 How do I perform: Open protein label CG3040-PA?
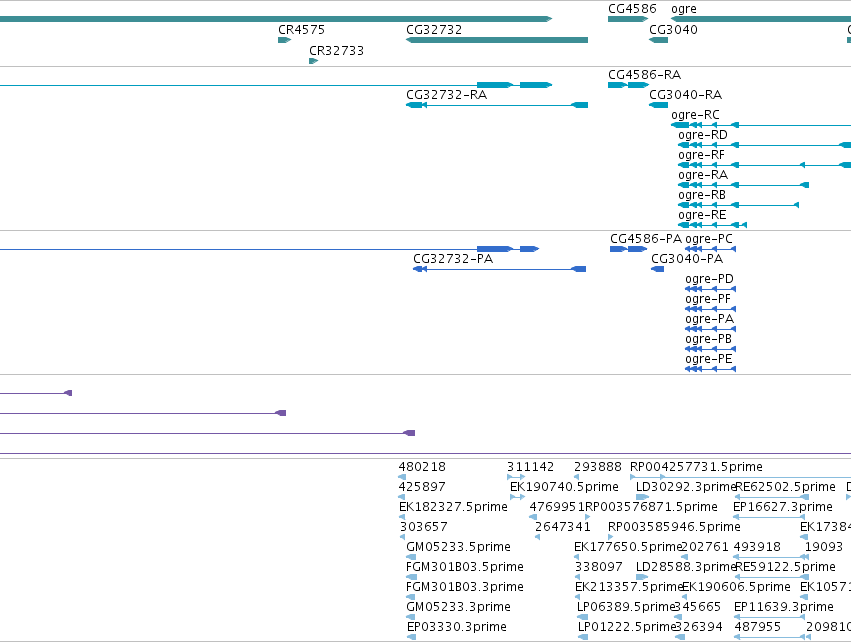click(x=687, y=259)
